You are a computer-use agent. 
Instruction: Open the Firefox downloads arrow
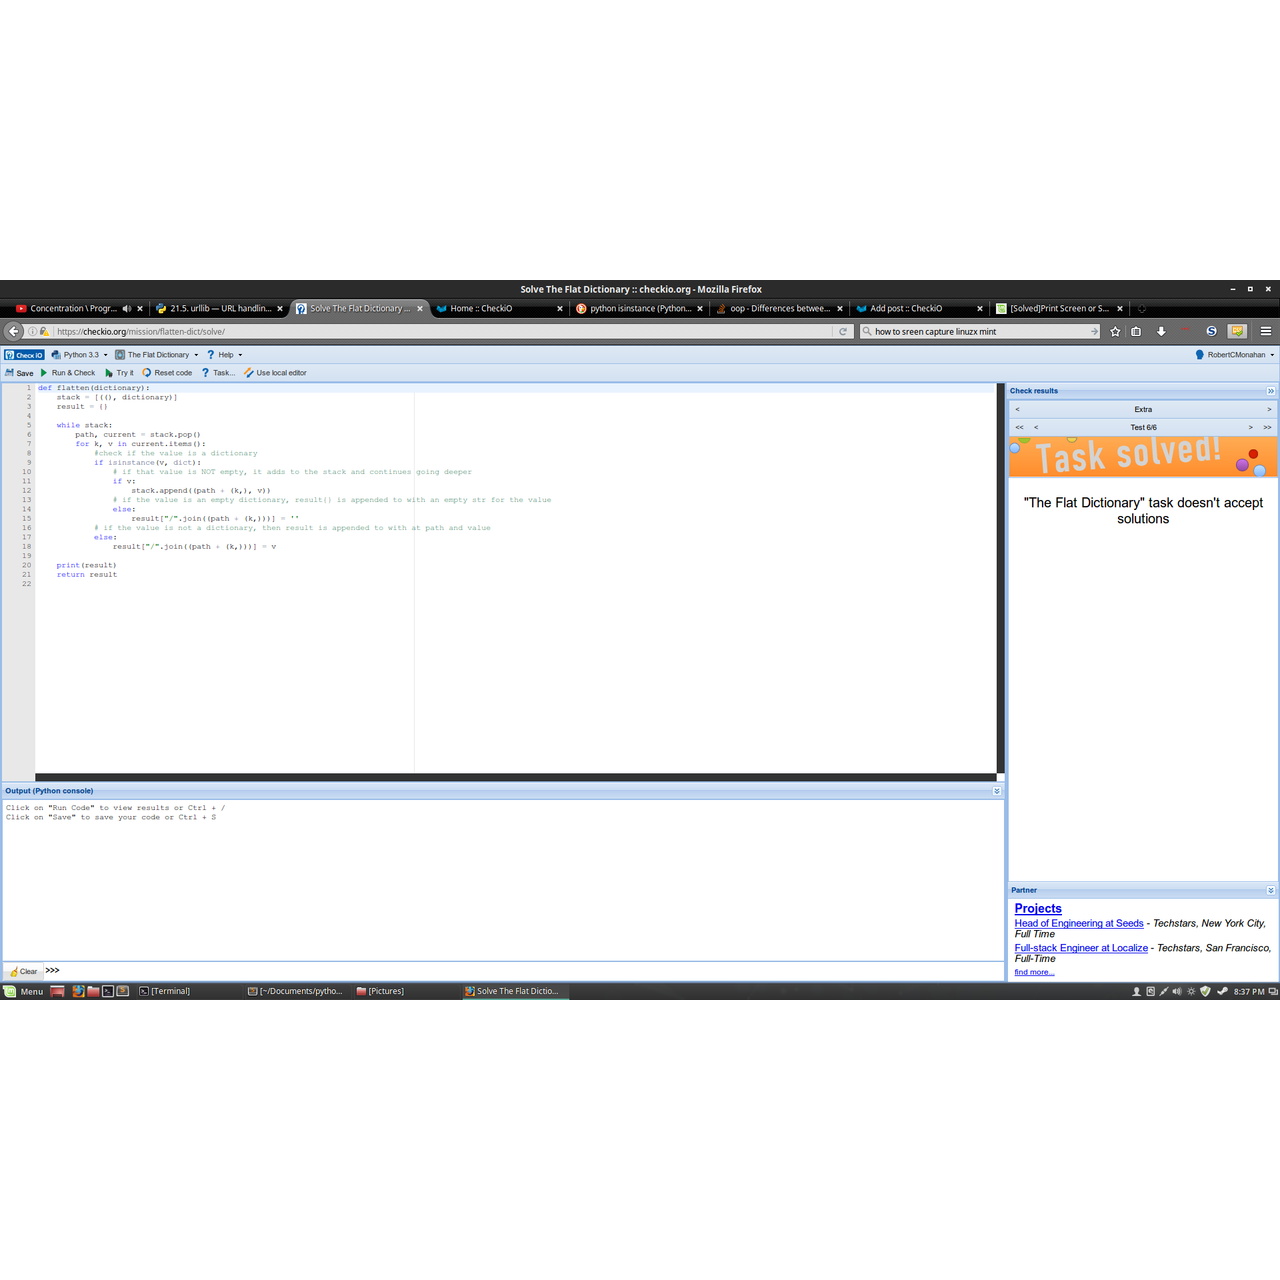(1161, 332)
